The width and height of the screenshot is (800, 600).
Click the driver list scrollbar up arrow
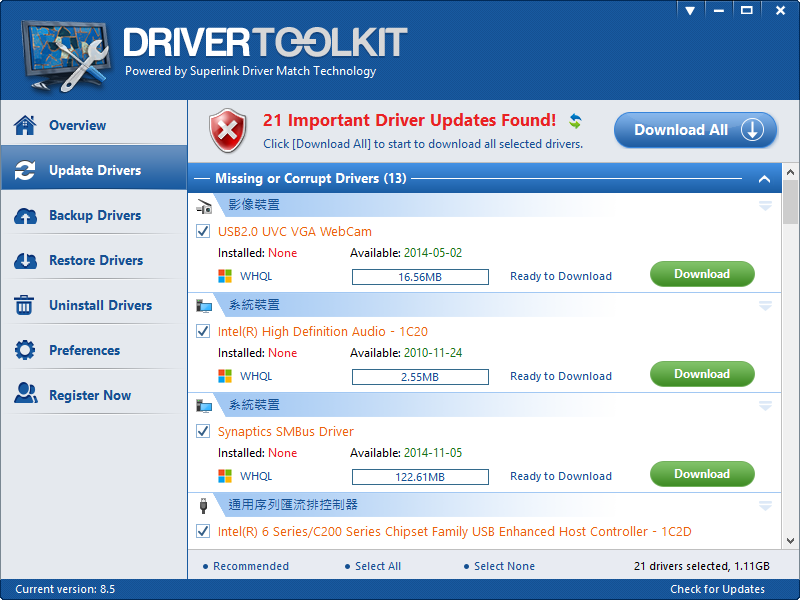point(790,172)
